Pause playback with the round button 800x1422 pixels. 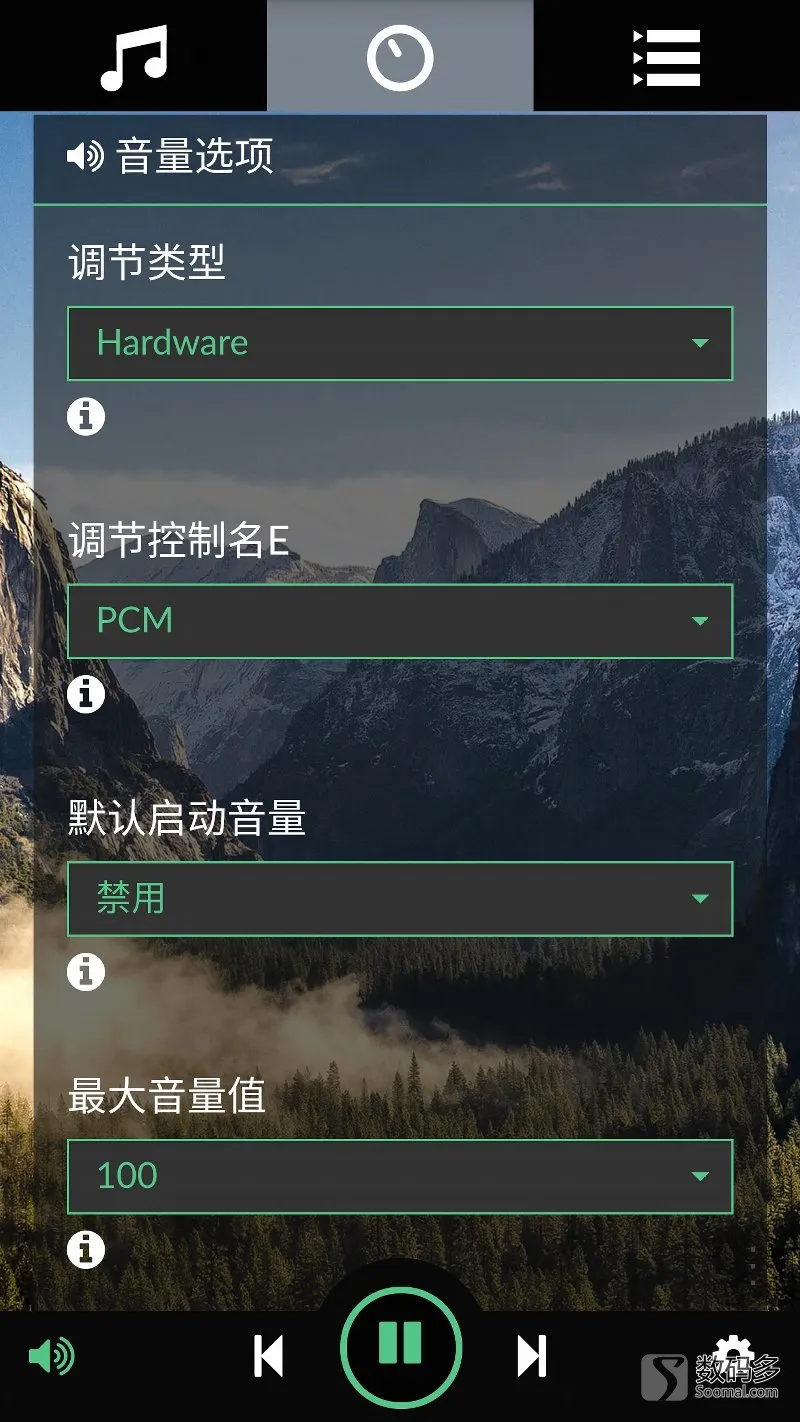click(400, 1347)
